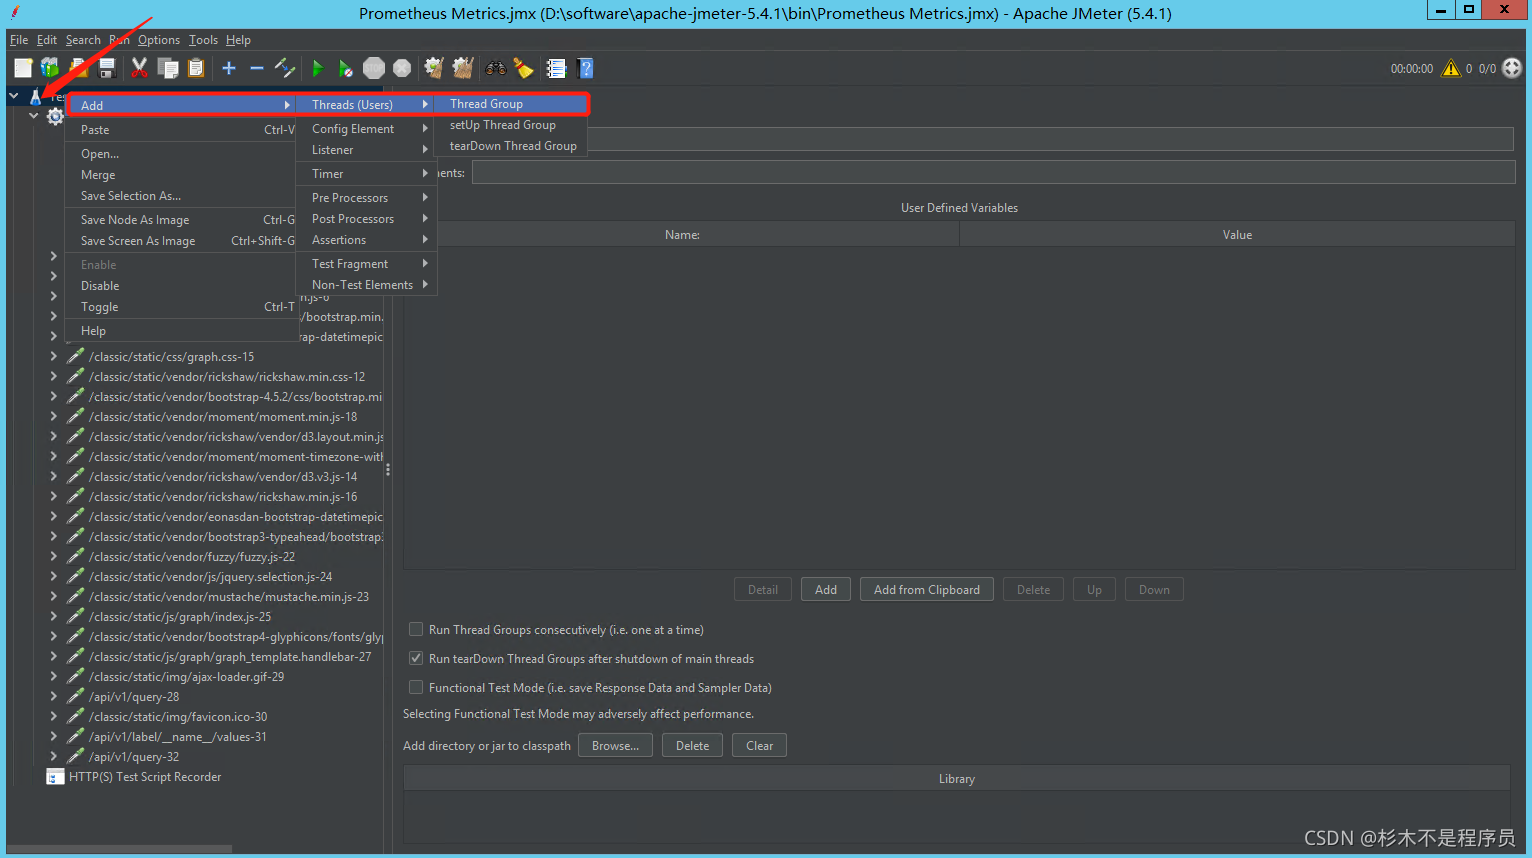Open the Templates toolbar icon
This screenshot has width=1532, height=858.
tap(50, 68)
